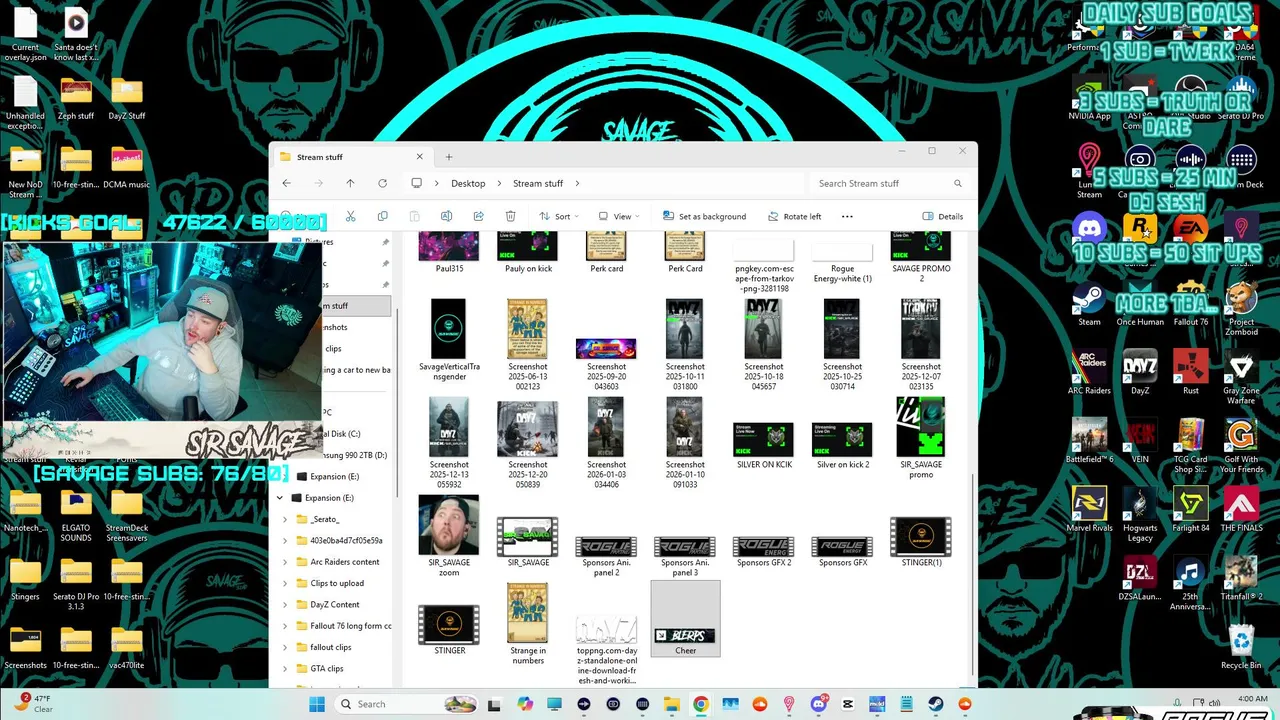
Task: Click Rotate left
Action: click(x=794, y=216)
